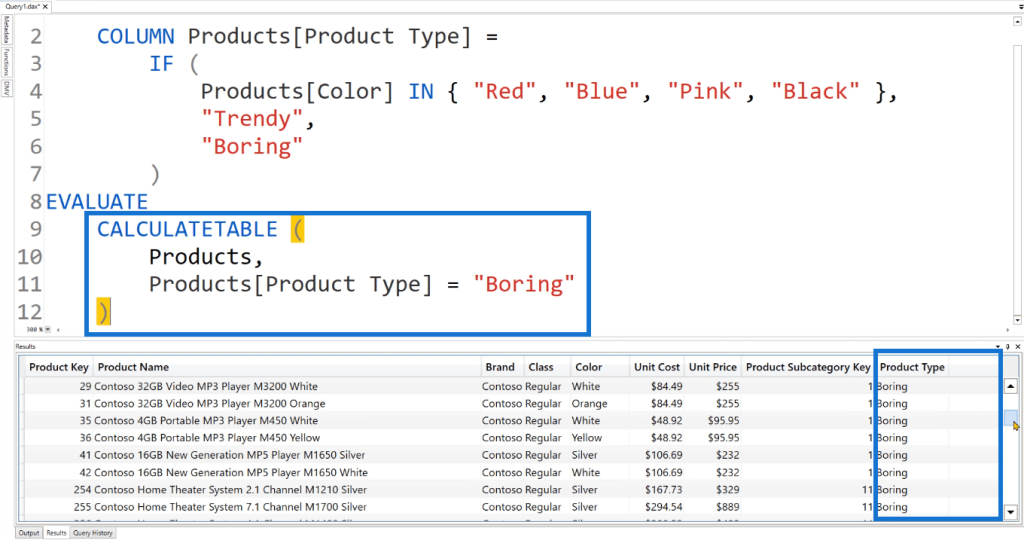Viewport: 1024px width, 540px height.
Task: Switch to the Query History tab
Action: coord(93,533)
